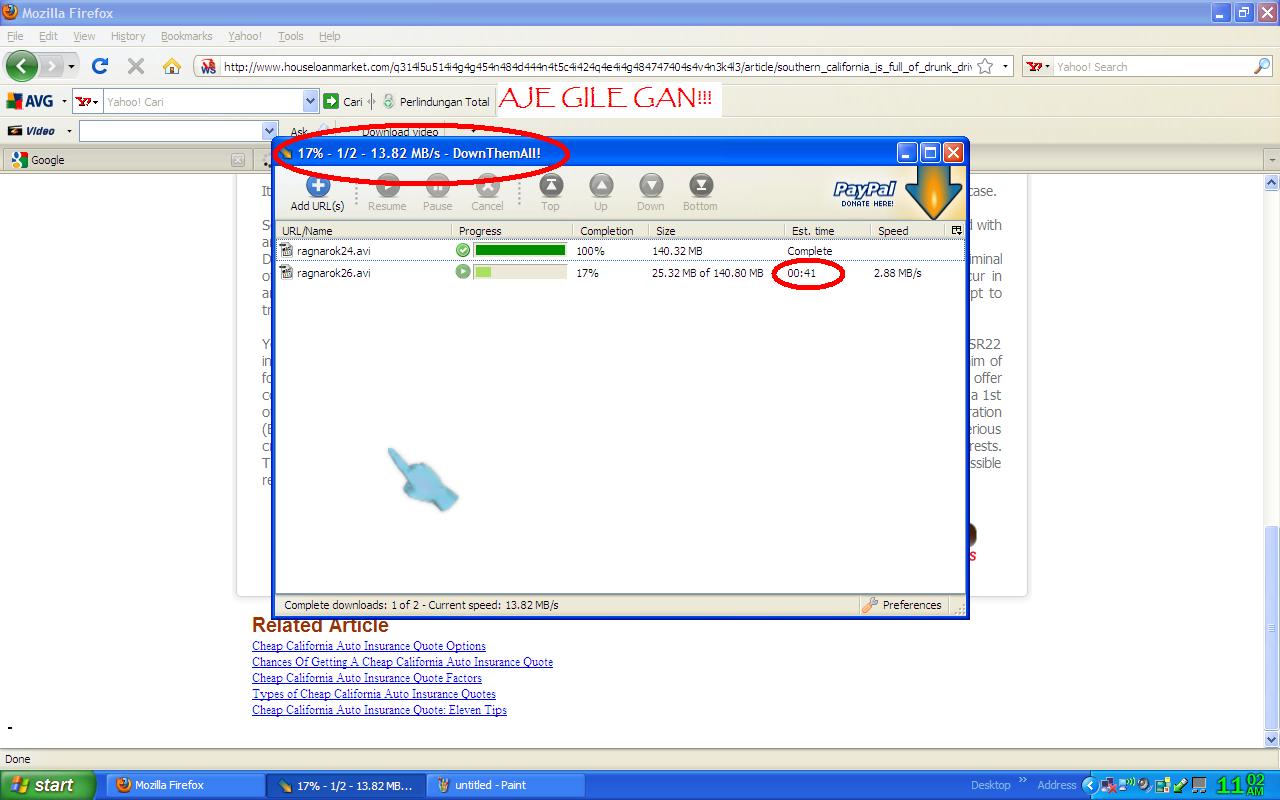
Task: Click the Down arrow icon in DownThemAll
Action: point(651,185)
